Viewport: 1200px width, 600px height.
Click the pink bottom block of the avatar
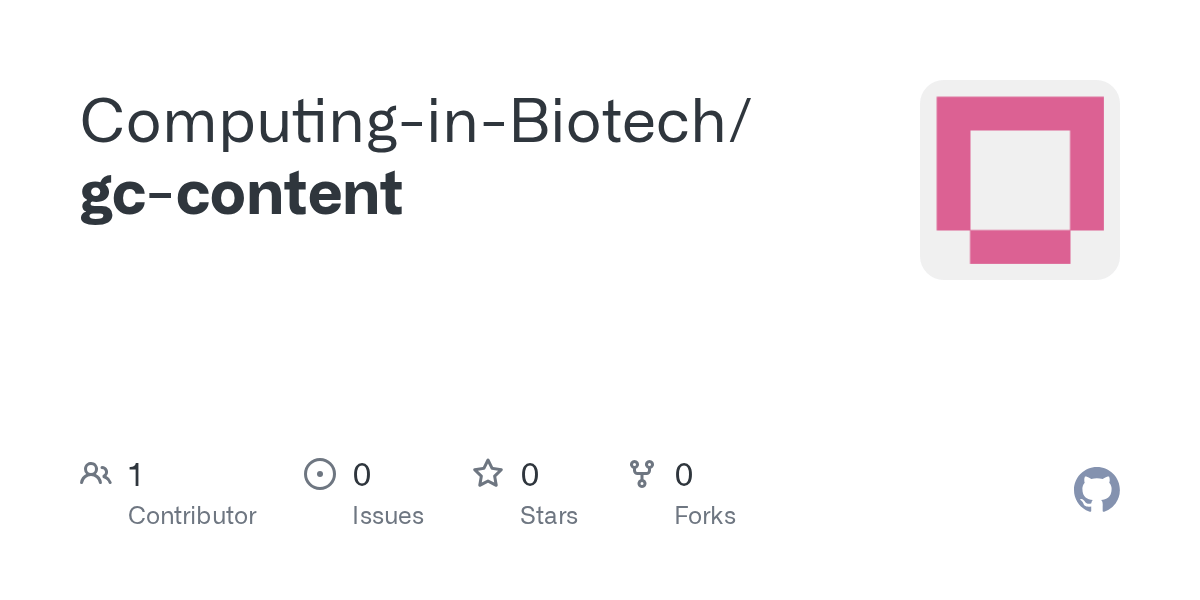[1020, 247]
